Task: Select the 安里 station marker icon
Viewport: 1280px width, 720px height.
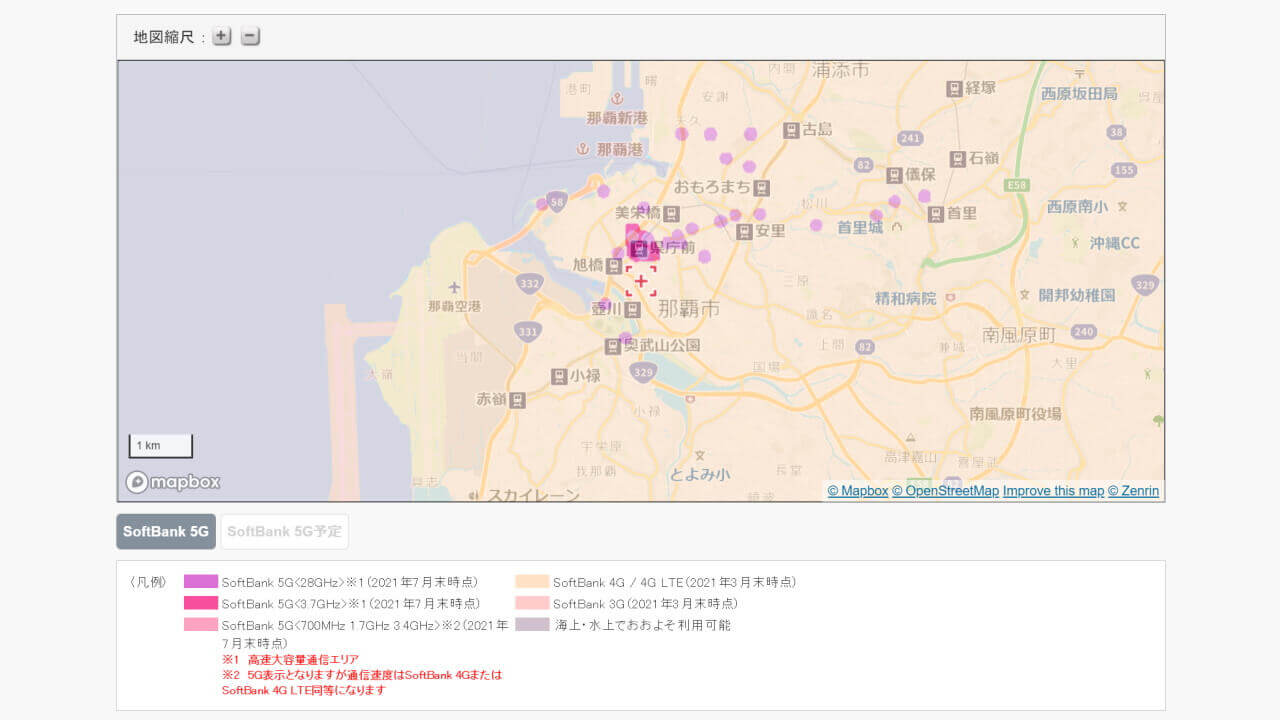Action: 744,232
